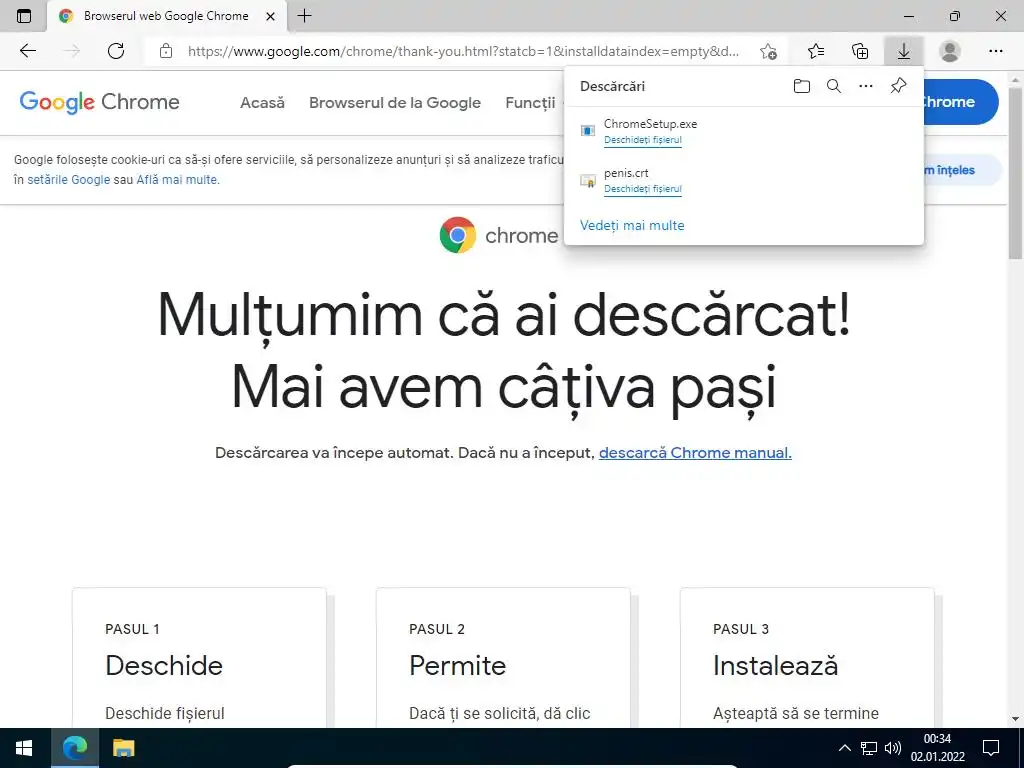Click the network tray icon
This screenshot has height=768, width=1024.
[869, 748]
